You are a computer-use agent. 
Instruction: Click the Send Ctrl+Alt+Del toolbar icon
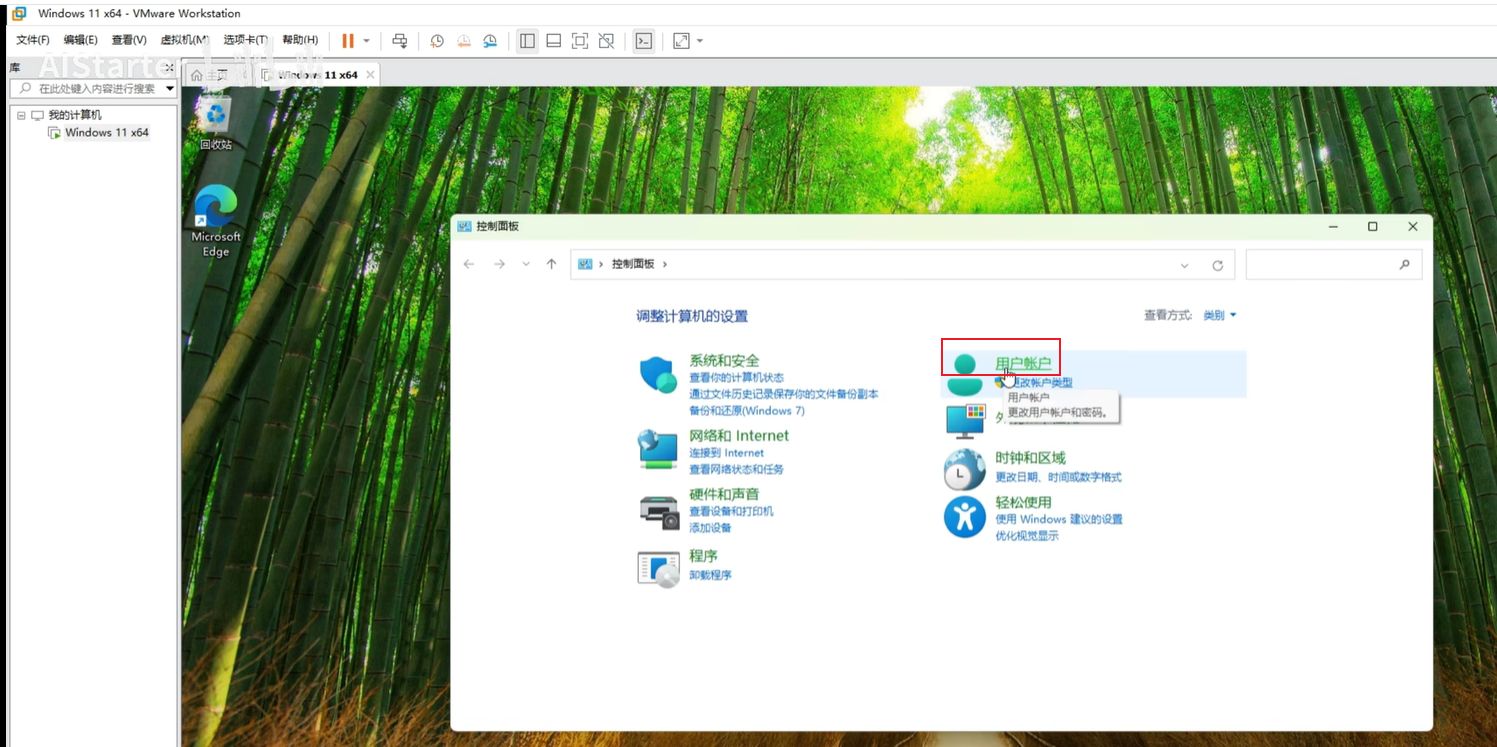400,41
